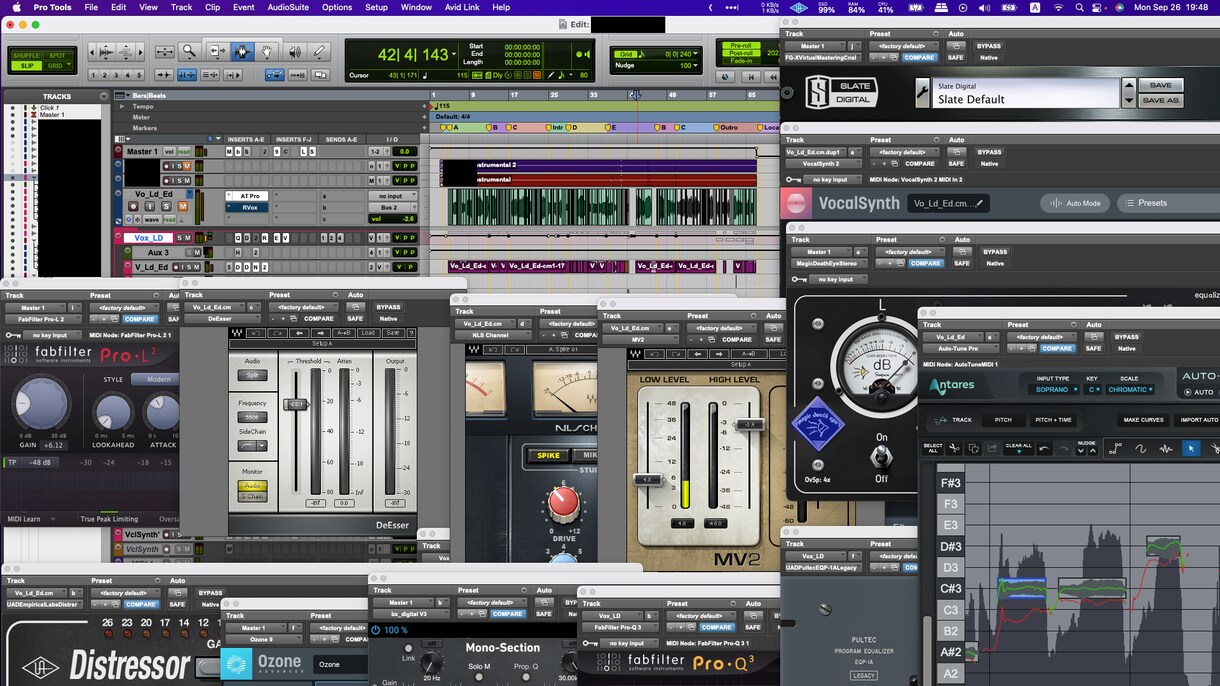Click VocalSynth Auto Mode button
The height and width of the screenshot is (686, 1220).
1076,203
